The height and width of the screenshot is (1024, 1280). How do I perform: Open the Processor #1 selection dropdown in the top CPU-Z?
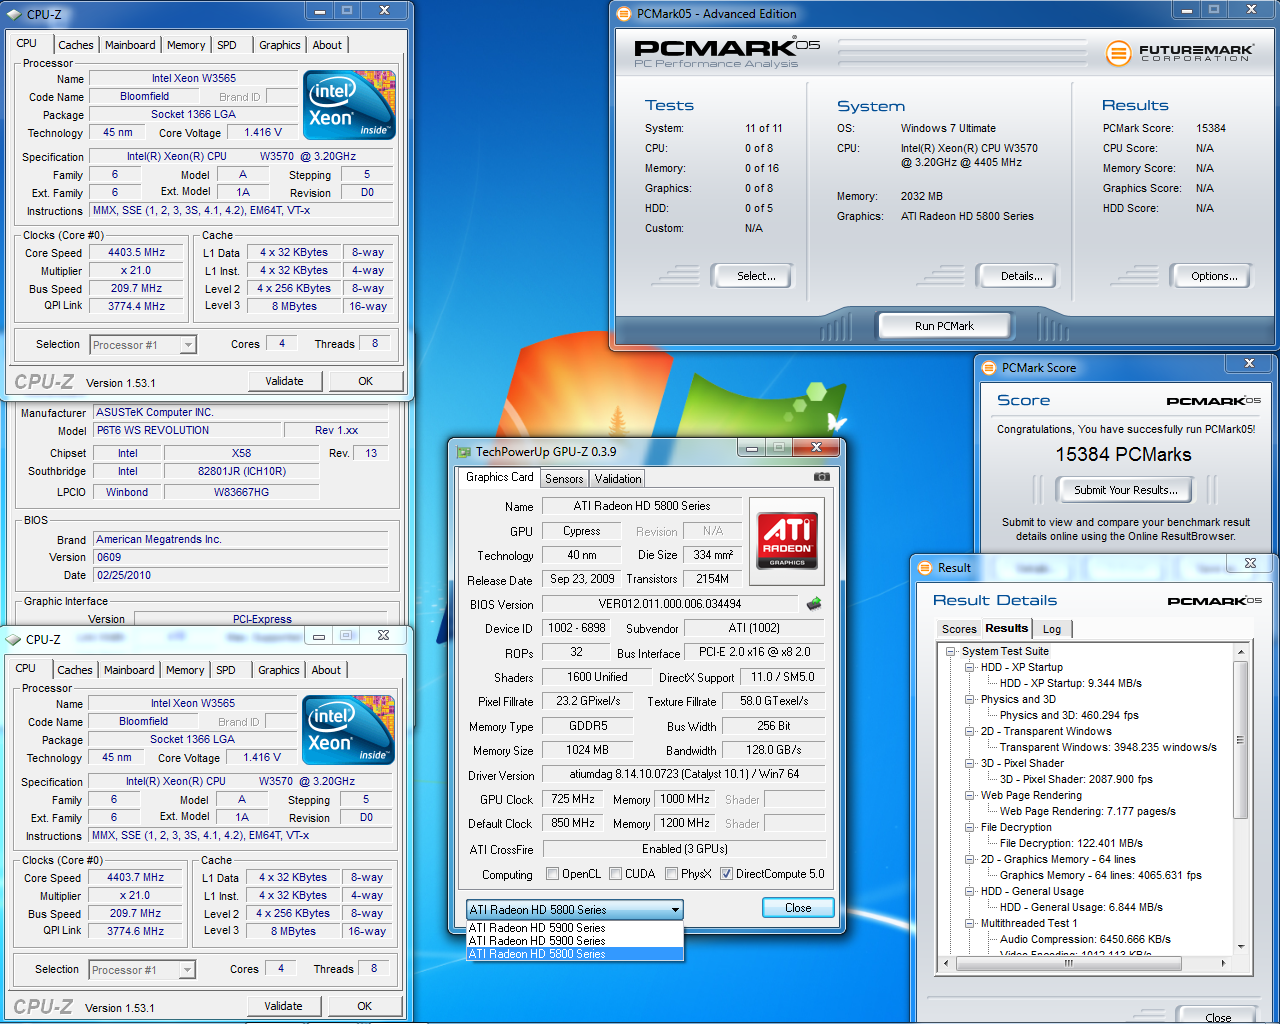click(x=143, y=345)
